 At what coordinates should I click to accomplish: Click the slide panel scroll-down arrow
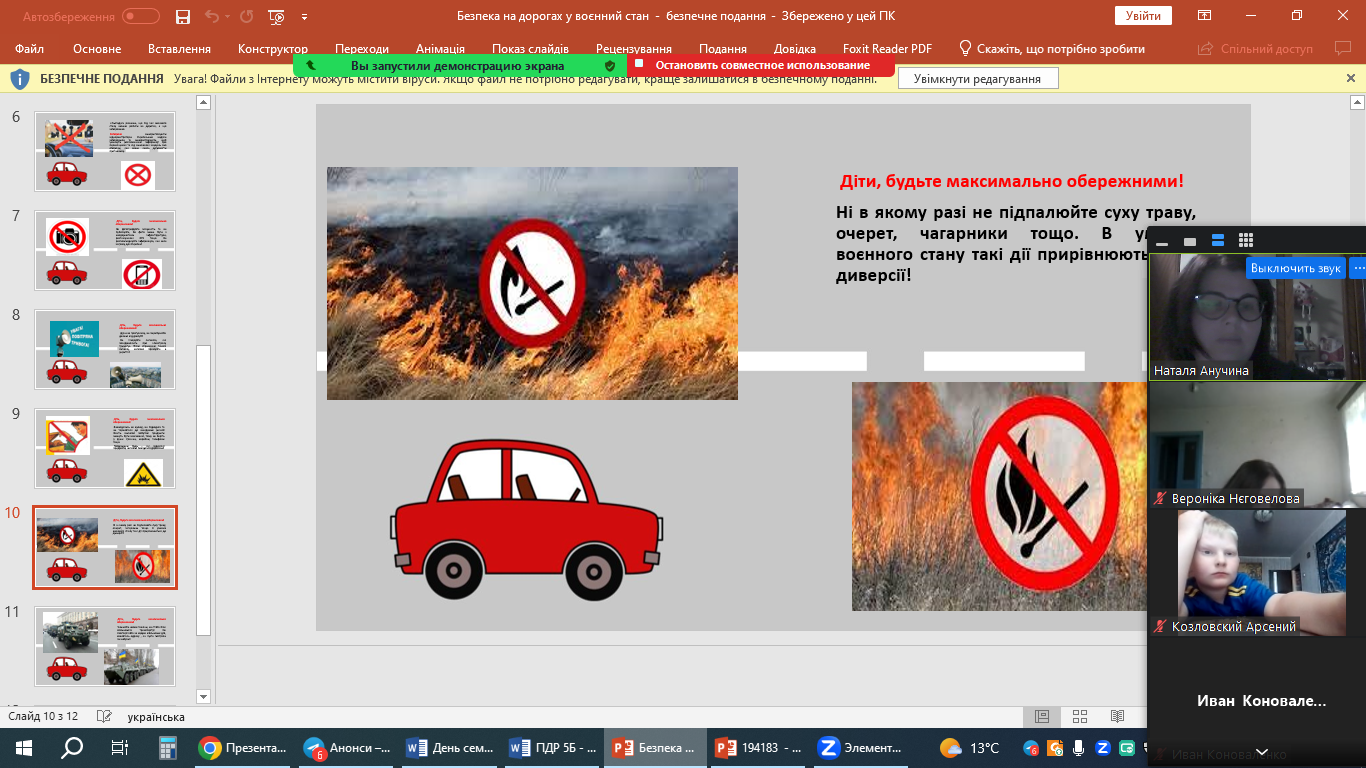pos(203,696)
